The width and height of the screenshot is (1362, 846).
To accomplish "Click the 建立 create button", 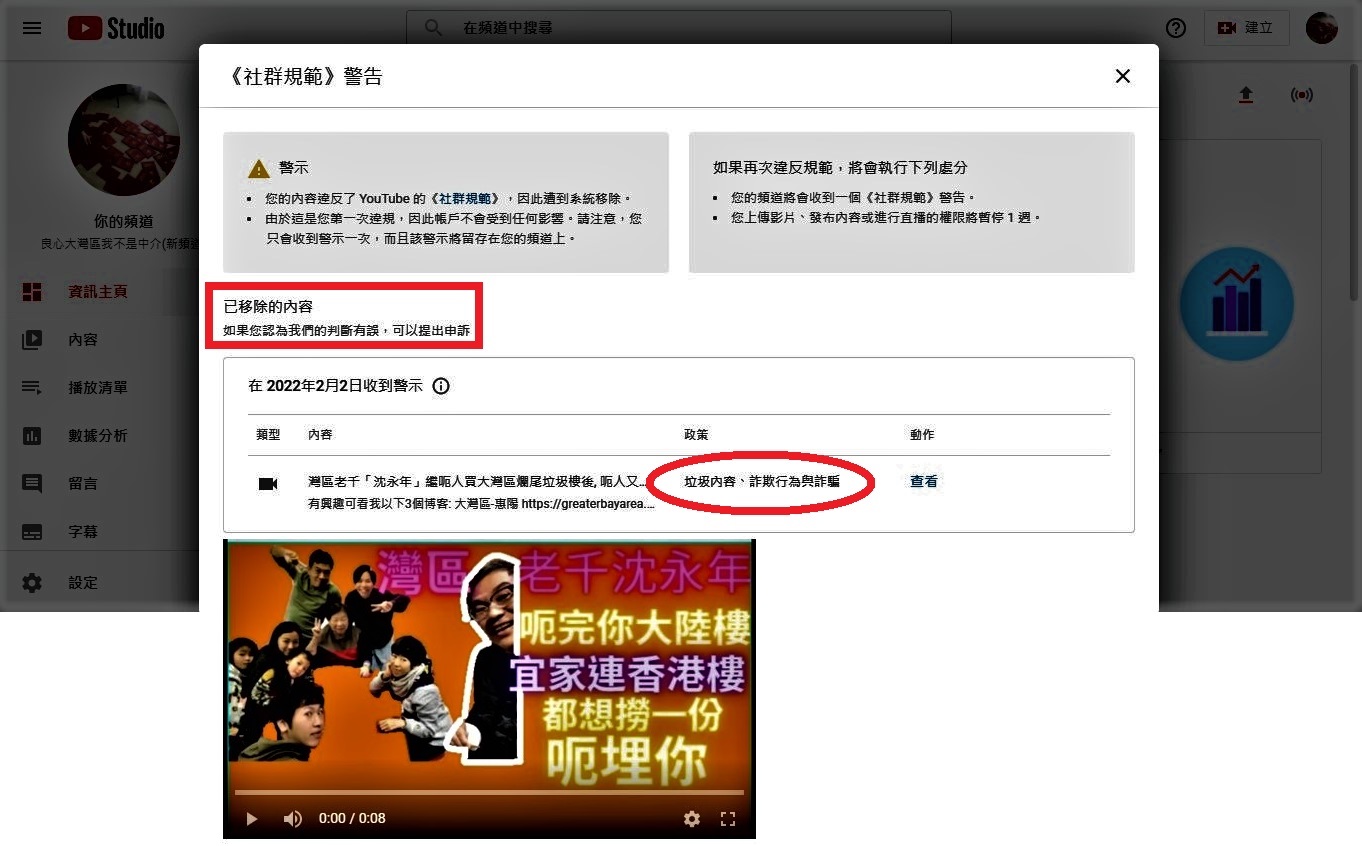I will [1246, 28].
